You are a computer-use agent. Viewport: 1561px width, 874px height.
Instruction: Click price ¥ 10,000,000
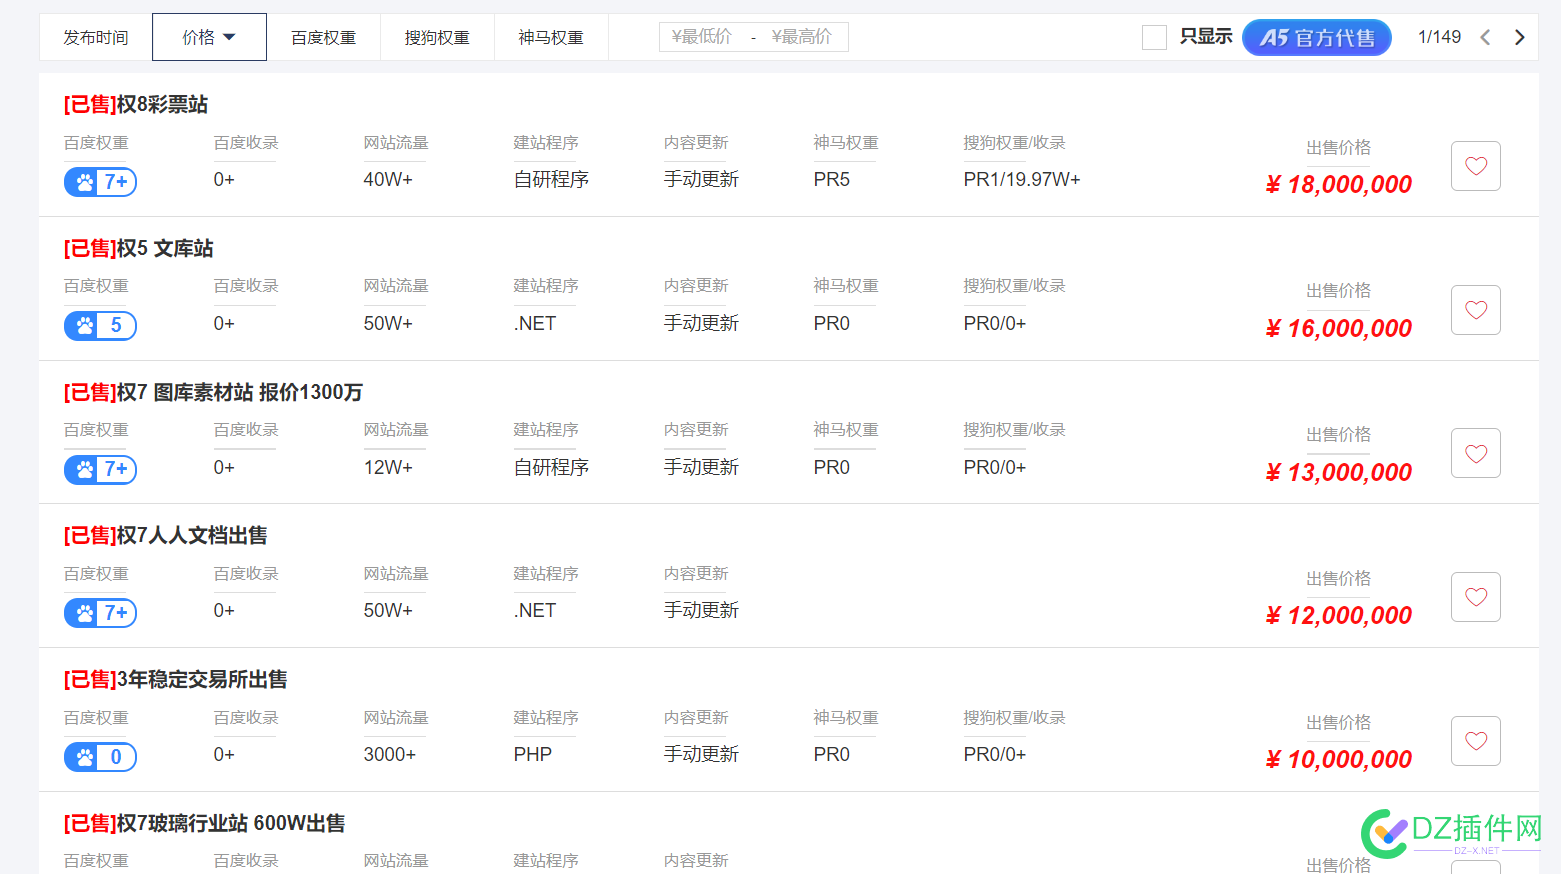click(1339, 759)
